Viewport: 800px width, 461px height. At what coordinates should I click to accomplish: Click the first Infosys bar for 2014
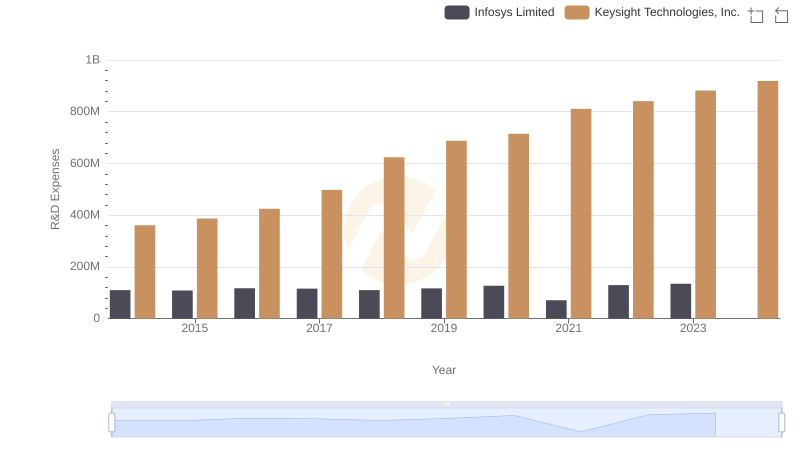[x=120, y=304]
